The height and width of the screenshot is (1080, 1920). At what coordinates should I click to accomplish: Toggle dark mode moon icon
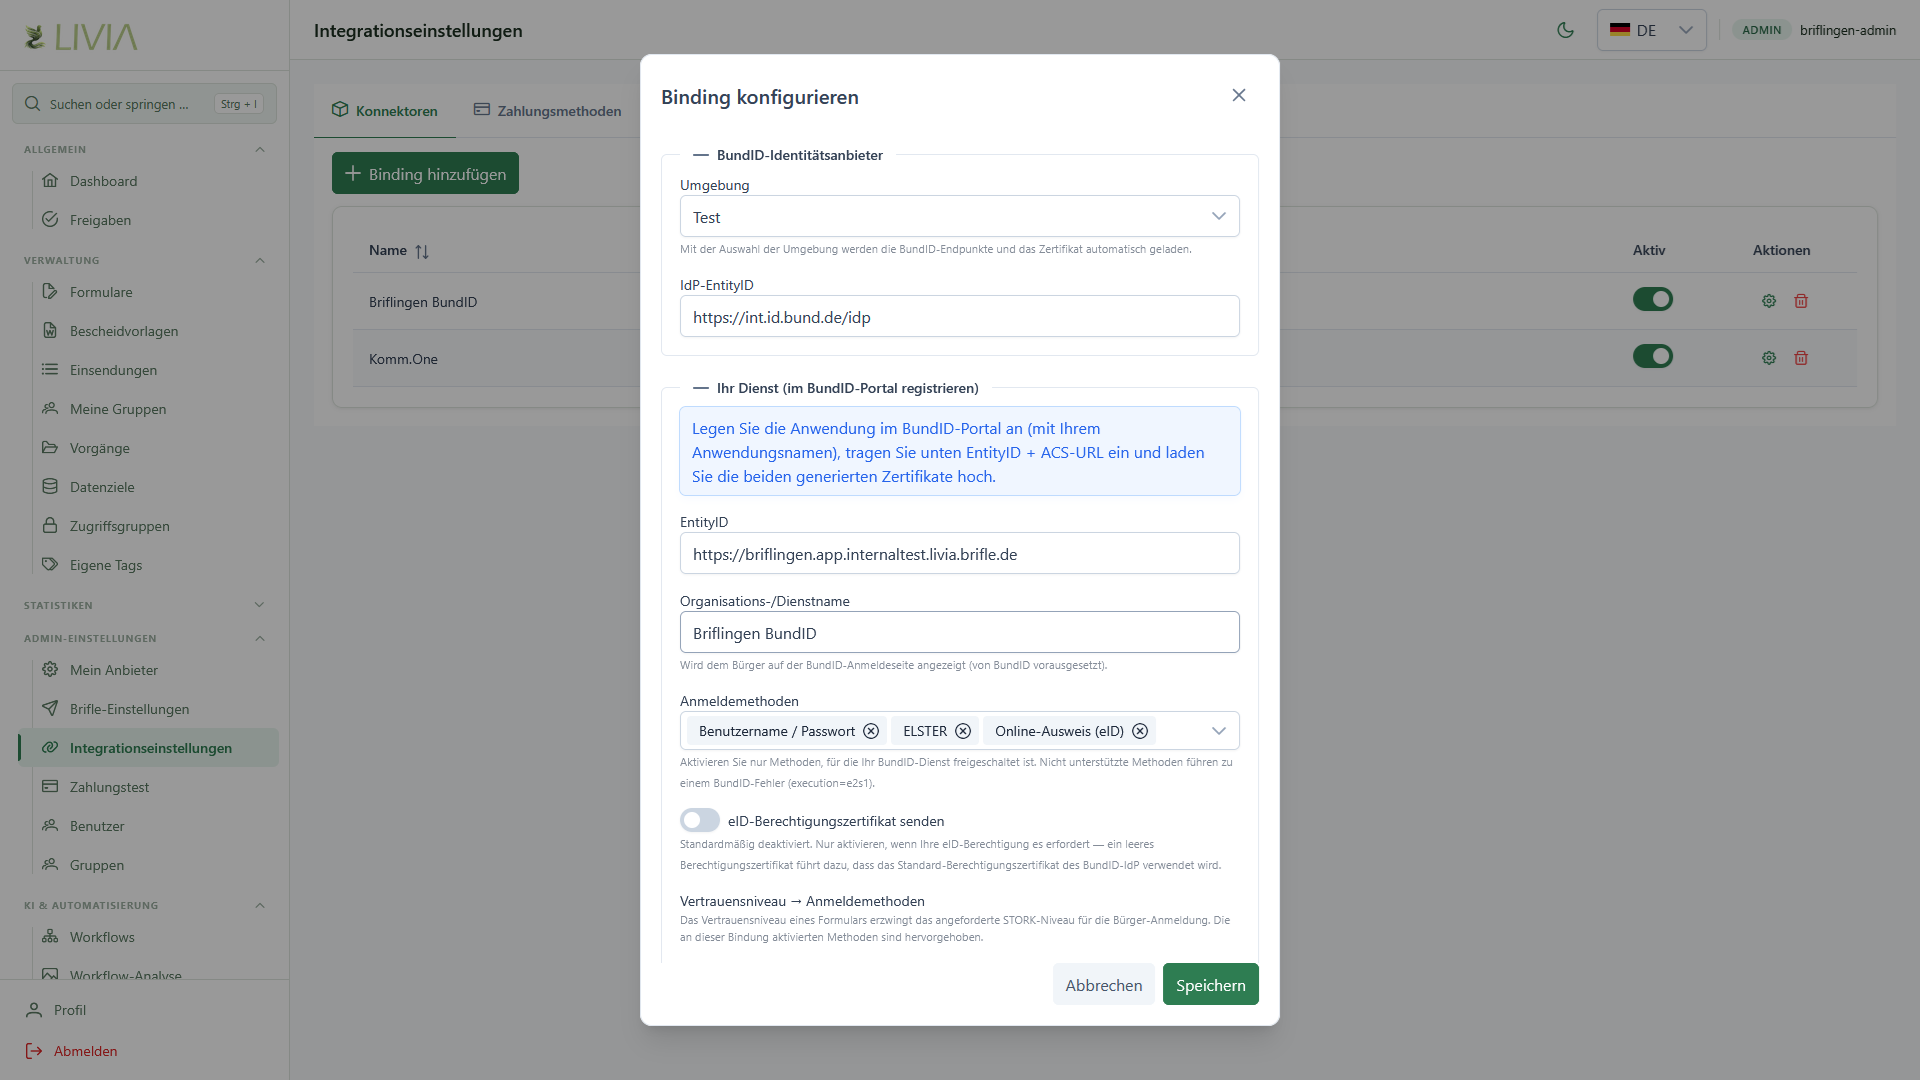coord(1566,30)
